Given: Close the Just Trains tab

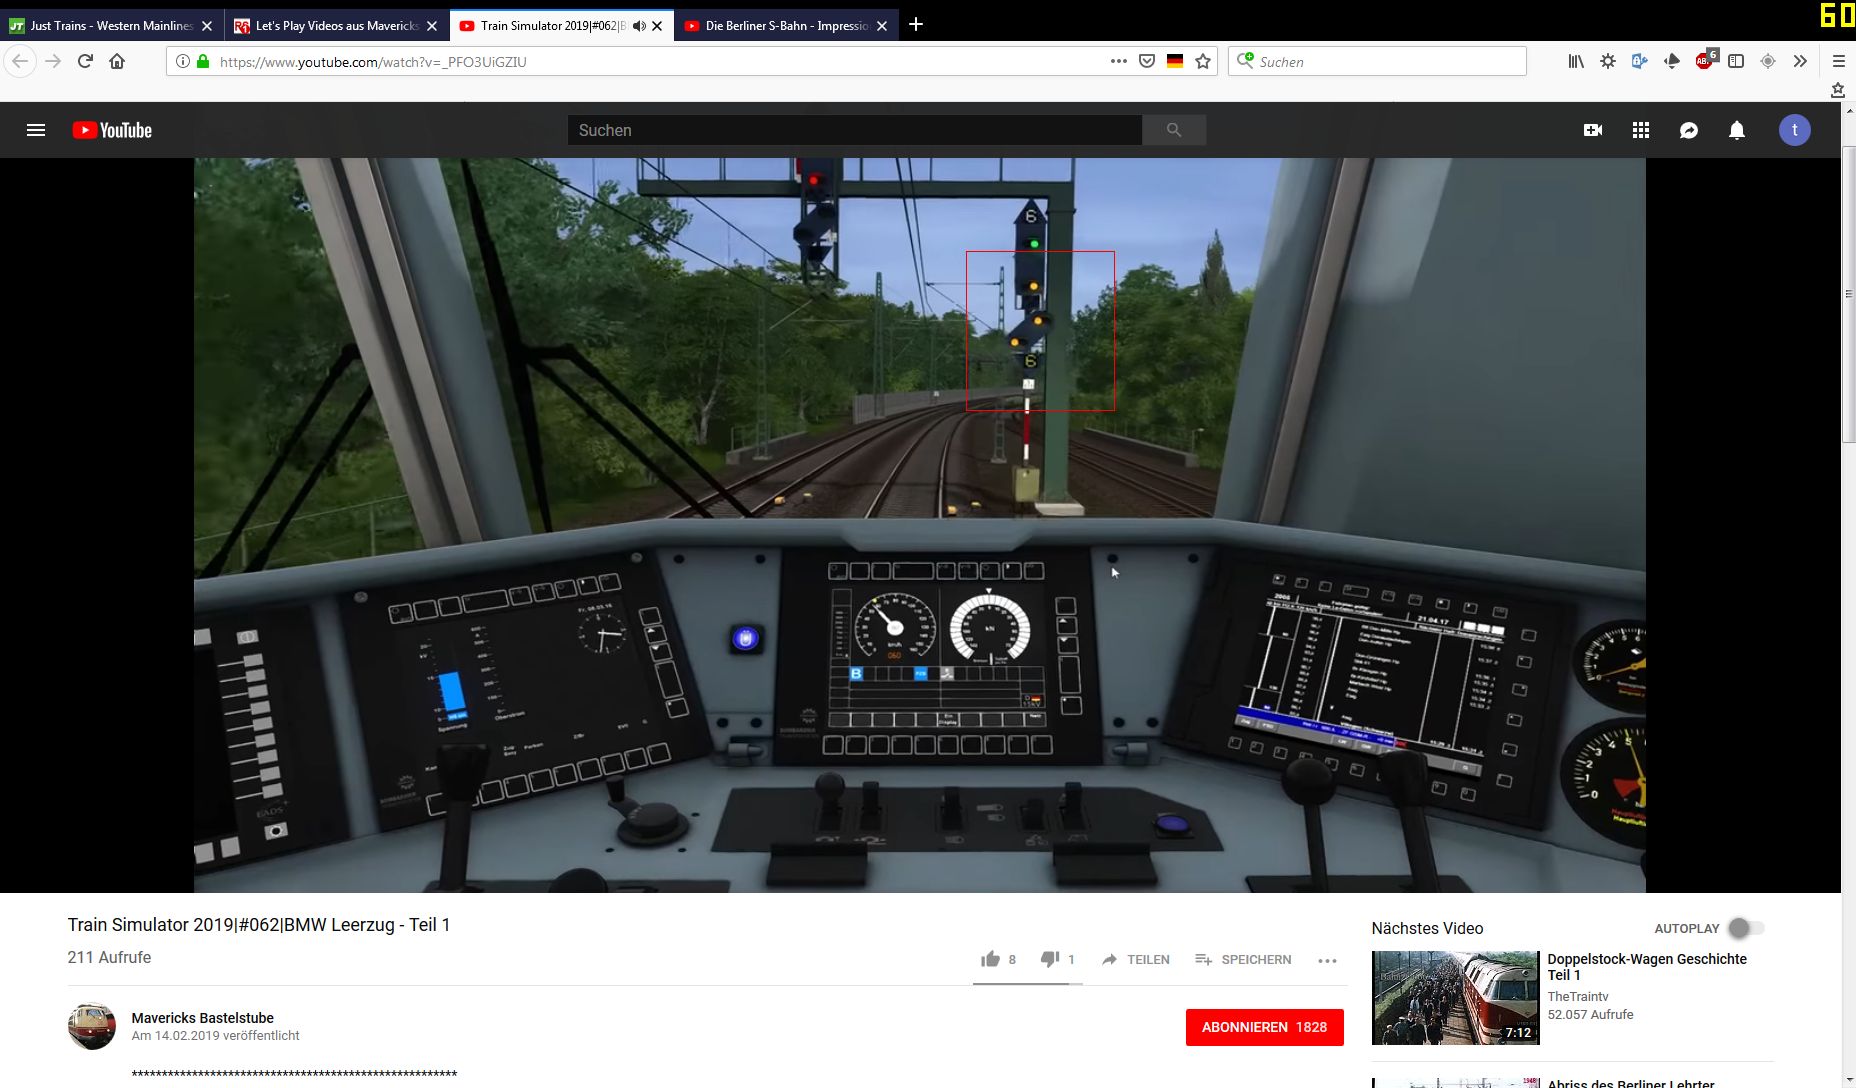Looking at the screenshot, I should (x=207, y=26).
